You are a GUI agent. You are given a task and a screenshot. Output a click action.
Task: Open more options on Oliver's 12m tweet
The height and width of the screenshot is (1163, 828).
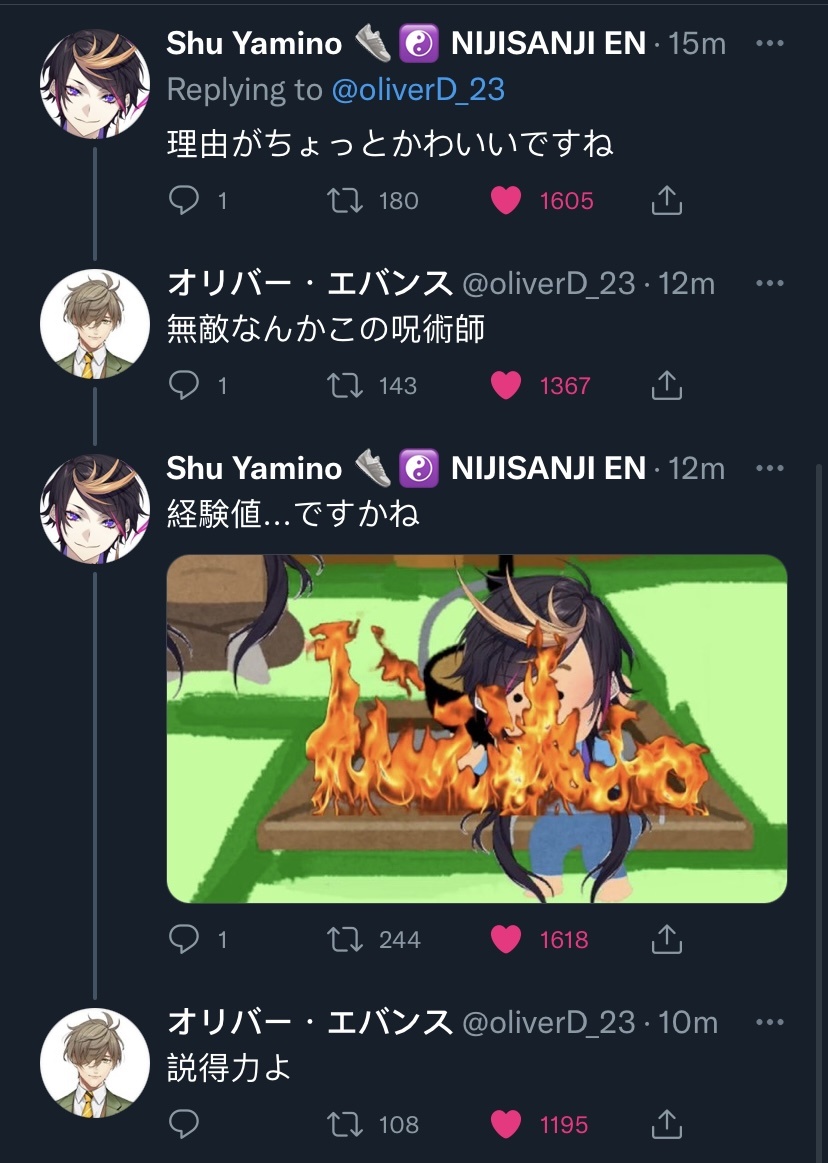pos(769,283)
